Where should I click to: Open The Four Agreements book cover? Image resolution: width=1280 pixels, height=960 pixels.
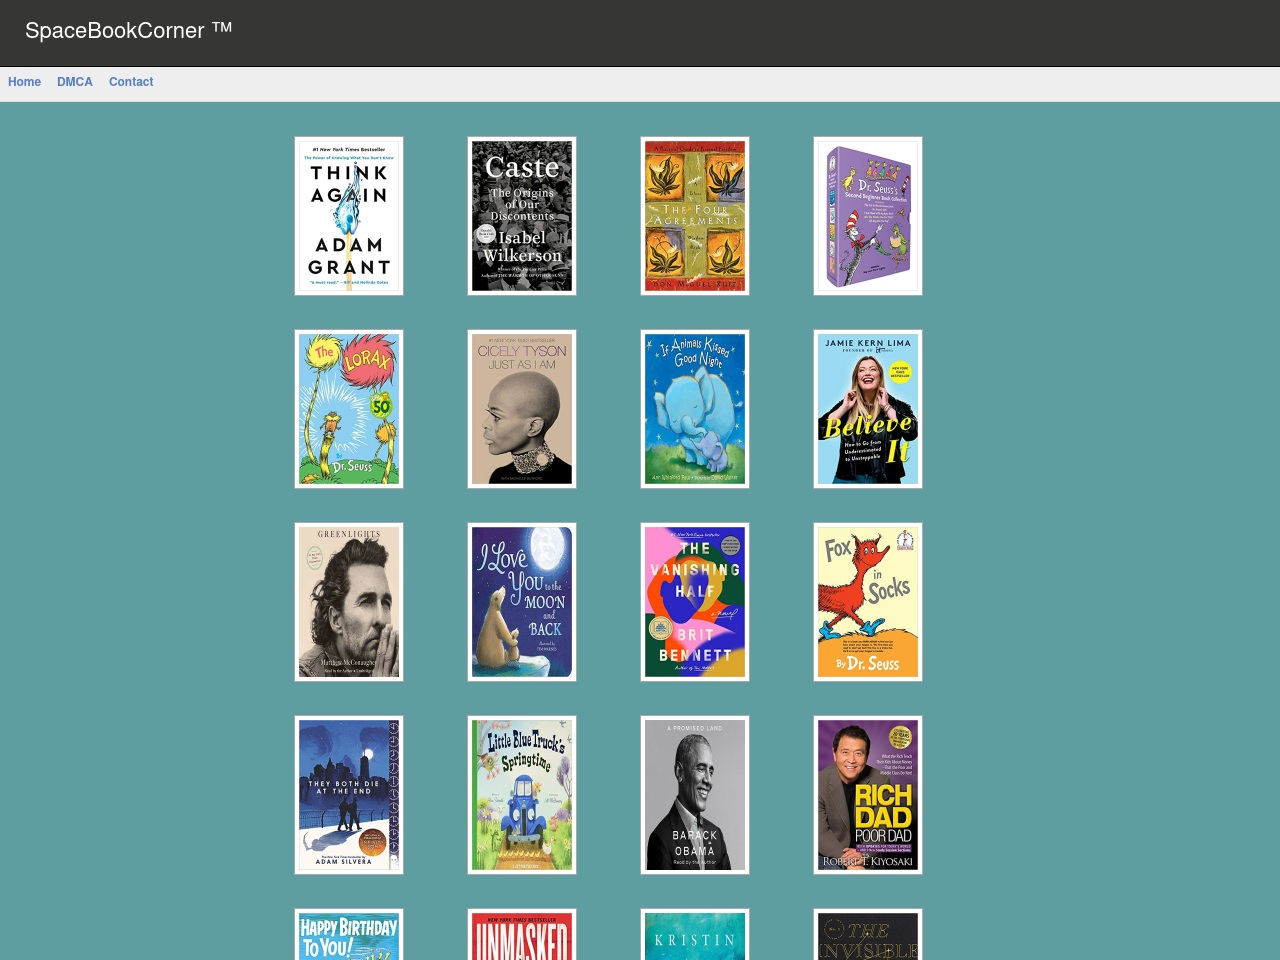point(695,216)
